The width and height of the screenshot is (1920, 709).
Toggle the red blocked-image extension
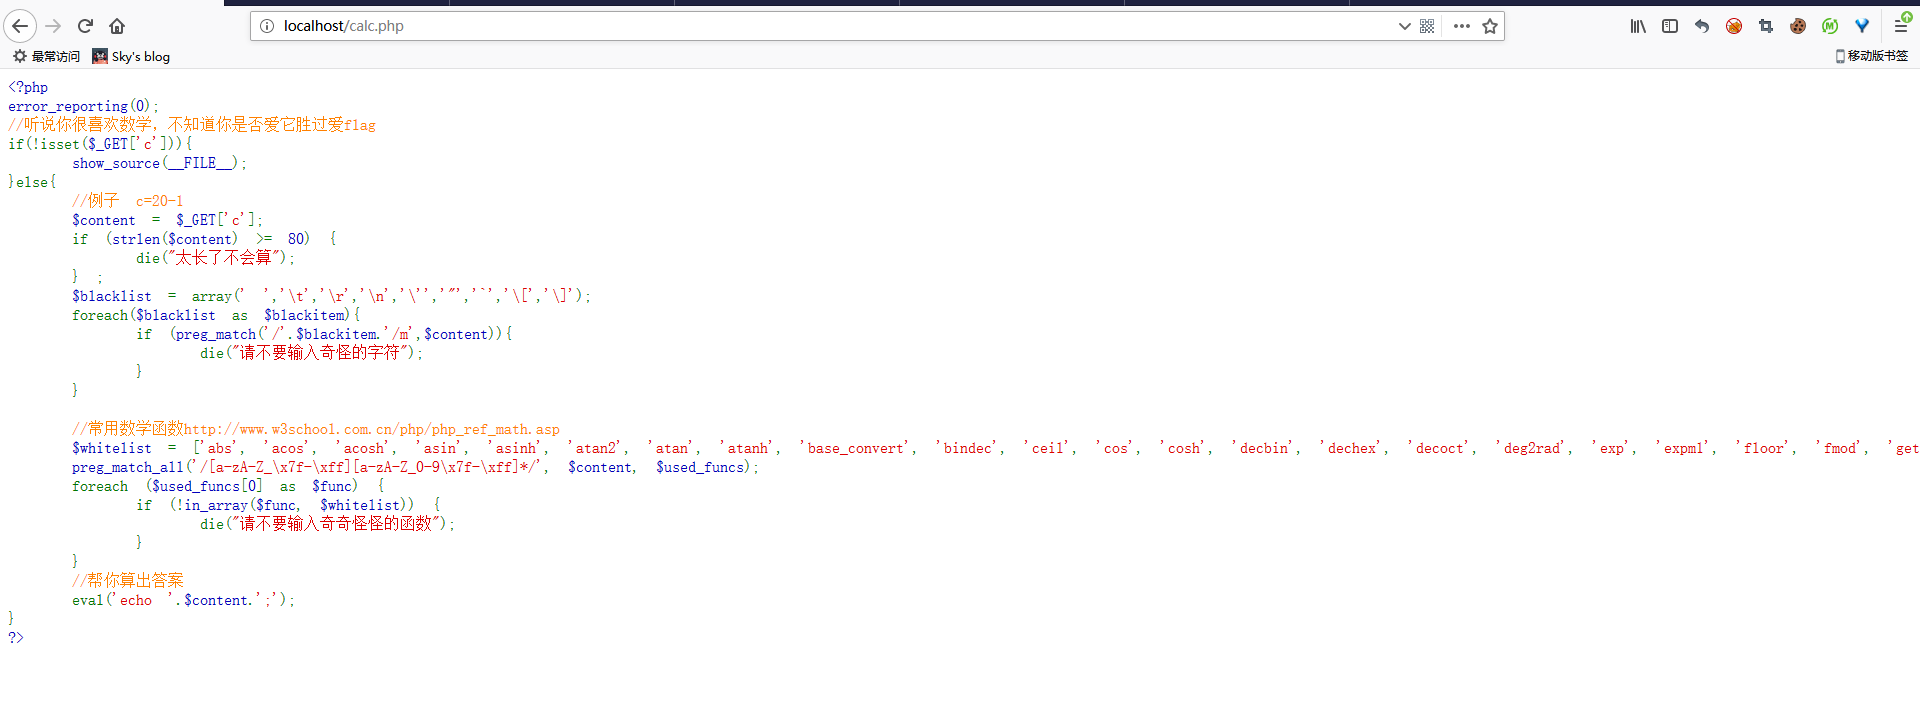point(1734,26)
